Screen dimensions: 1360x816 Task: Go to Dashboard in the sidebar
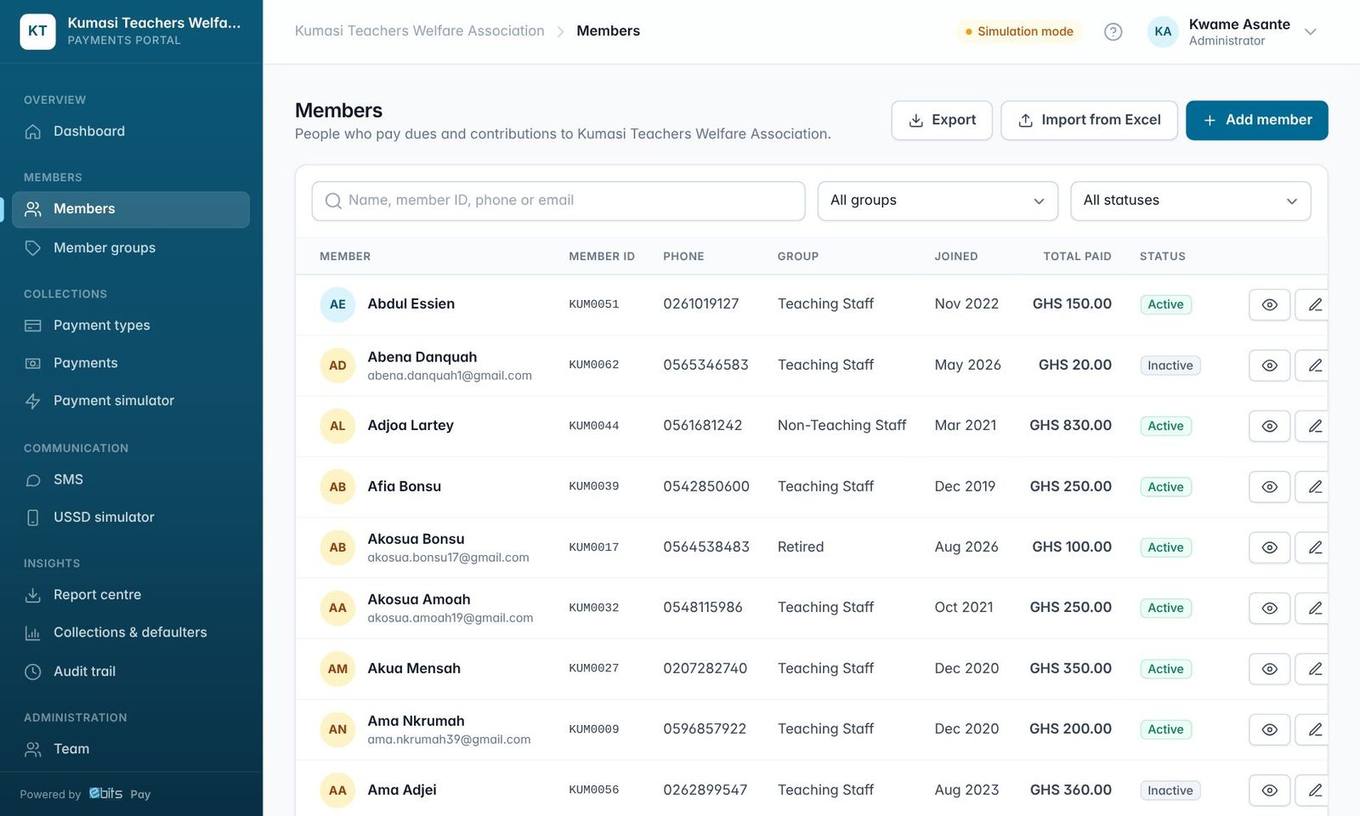pos(131,131)
